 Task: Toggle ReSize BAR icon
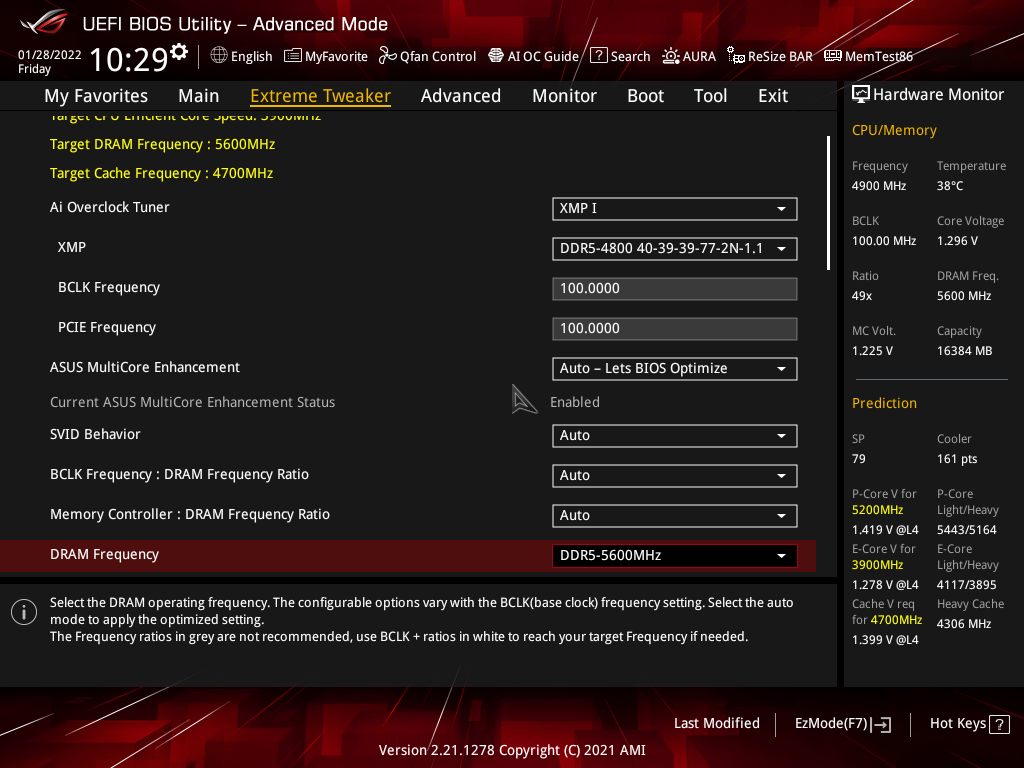pyautogui.click(x=736, y=56)
